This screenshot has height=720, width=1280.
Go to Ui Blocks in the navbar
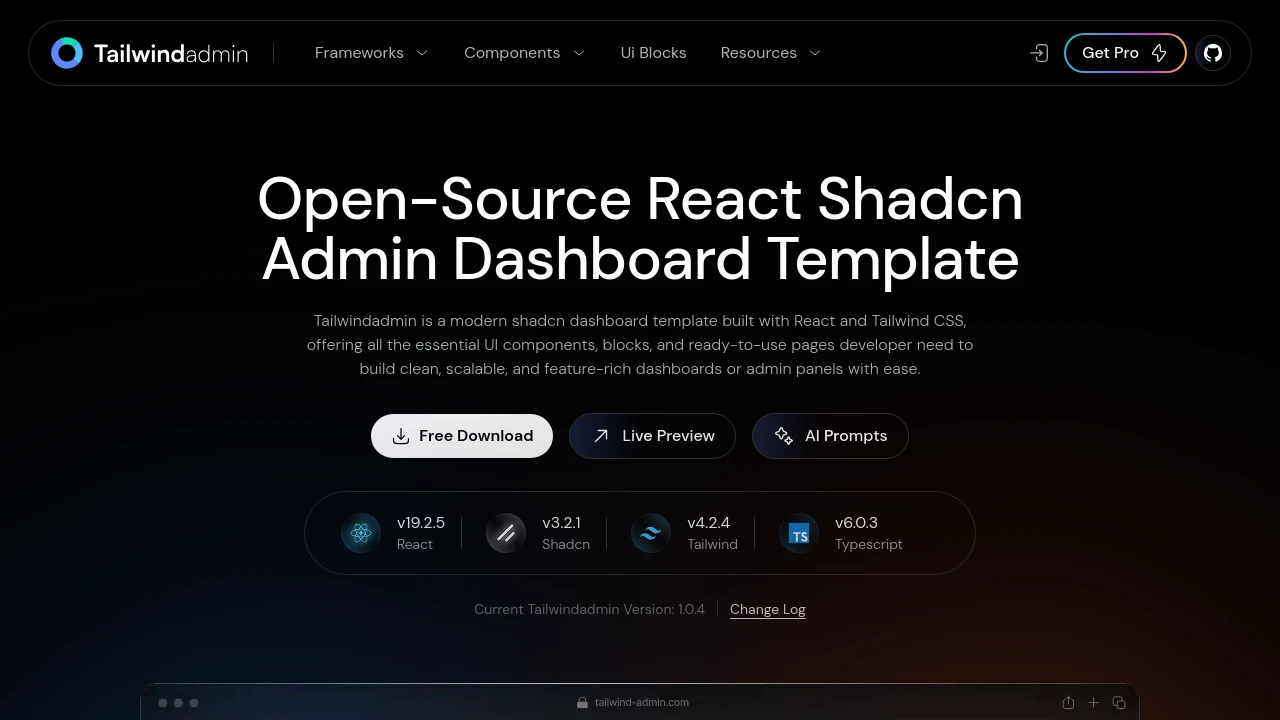(654, 53)
